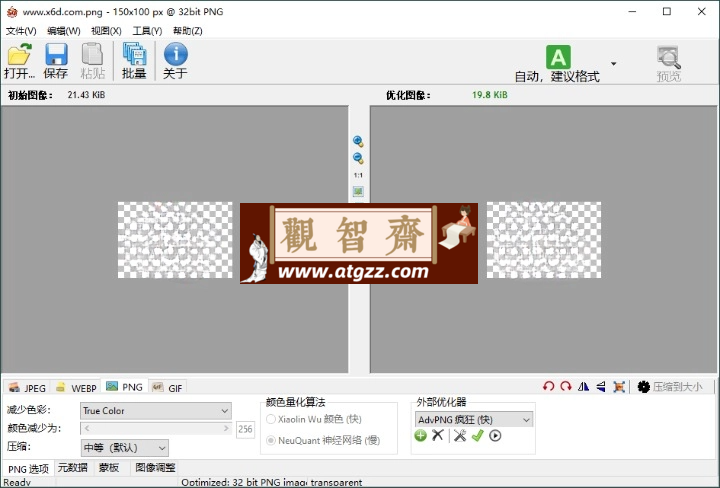This screenshot has width=720, height=488.
Task: Click the gear icon for 压缩到大小
Action: (644, 387)
